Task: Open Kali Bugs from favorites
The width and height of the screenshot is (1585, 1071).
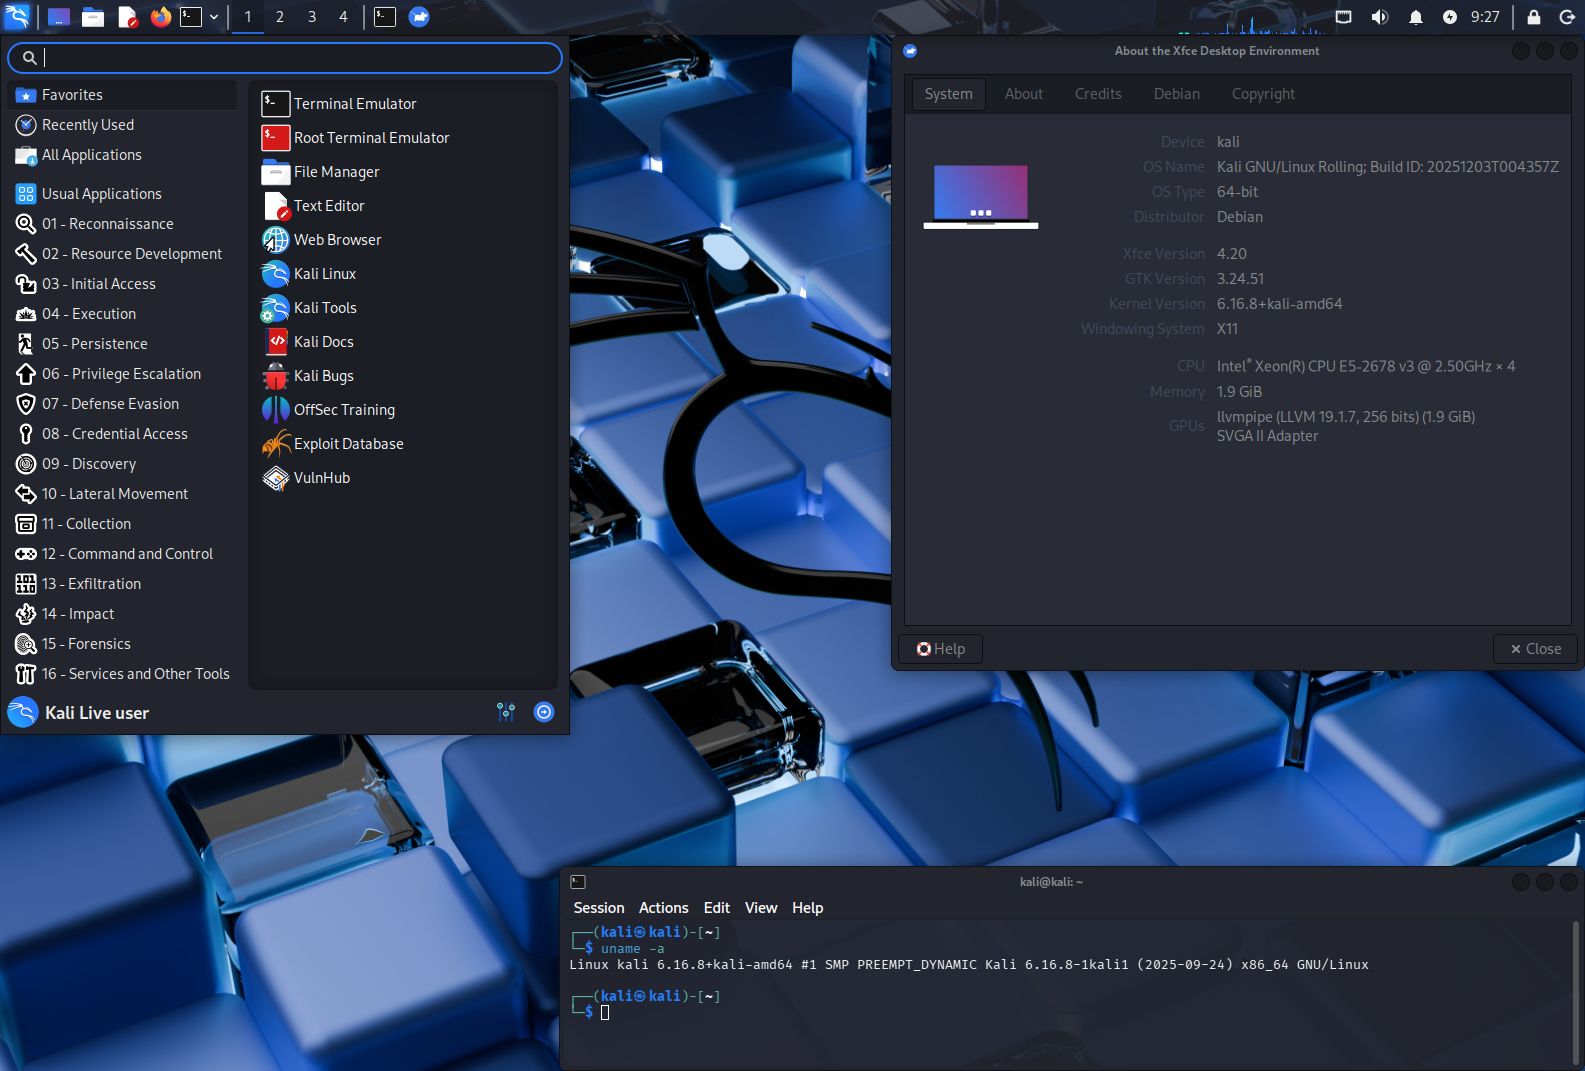Action: 322,376
